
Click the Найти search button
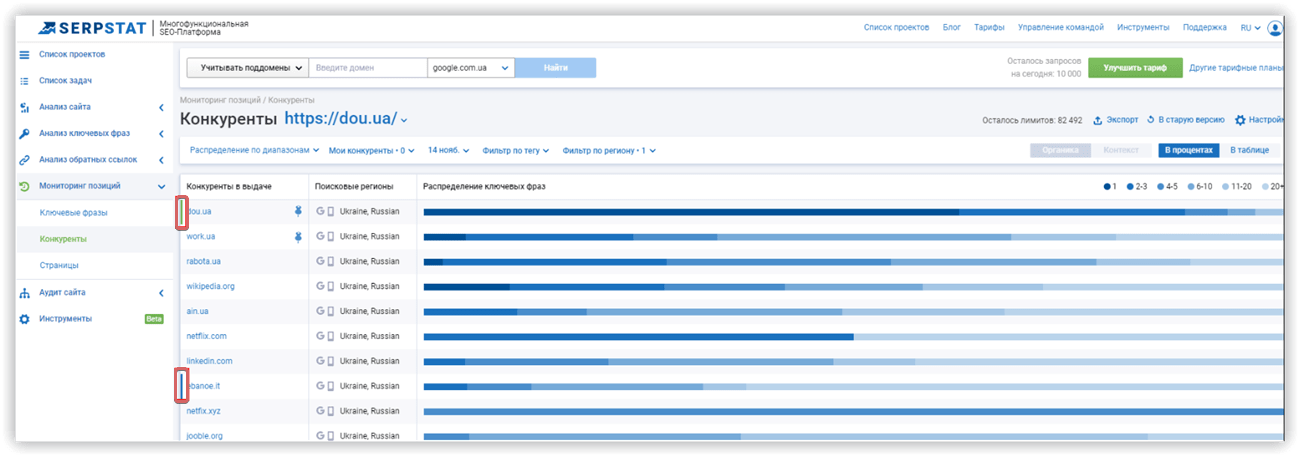tap(556, 68)
